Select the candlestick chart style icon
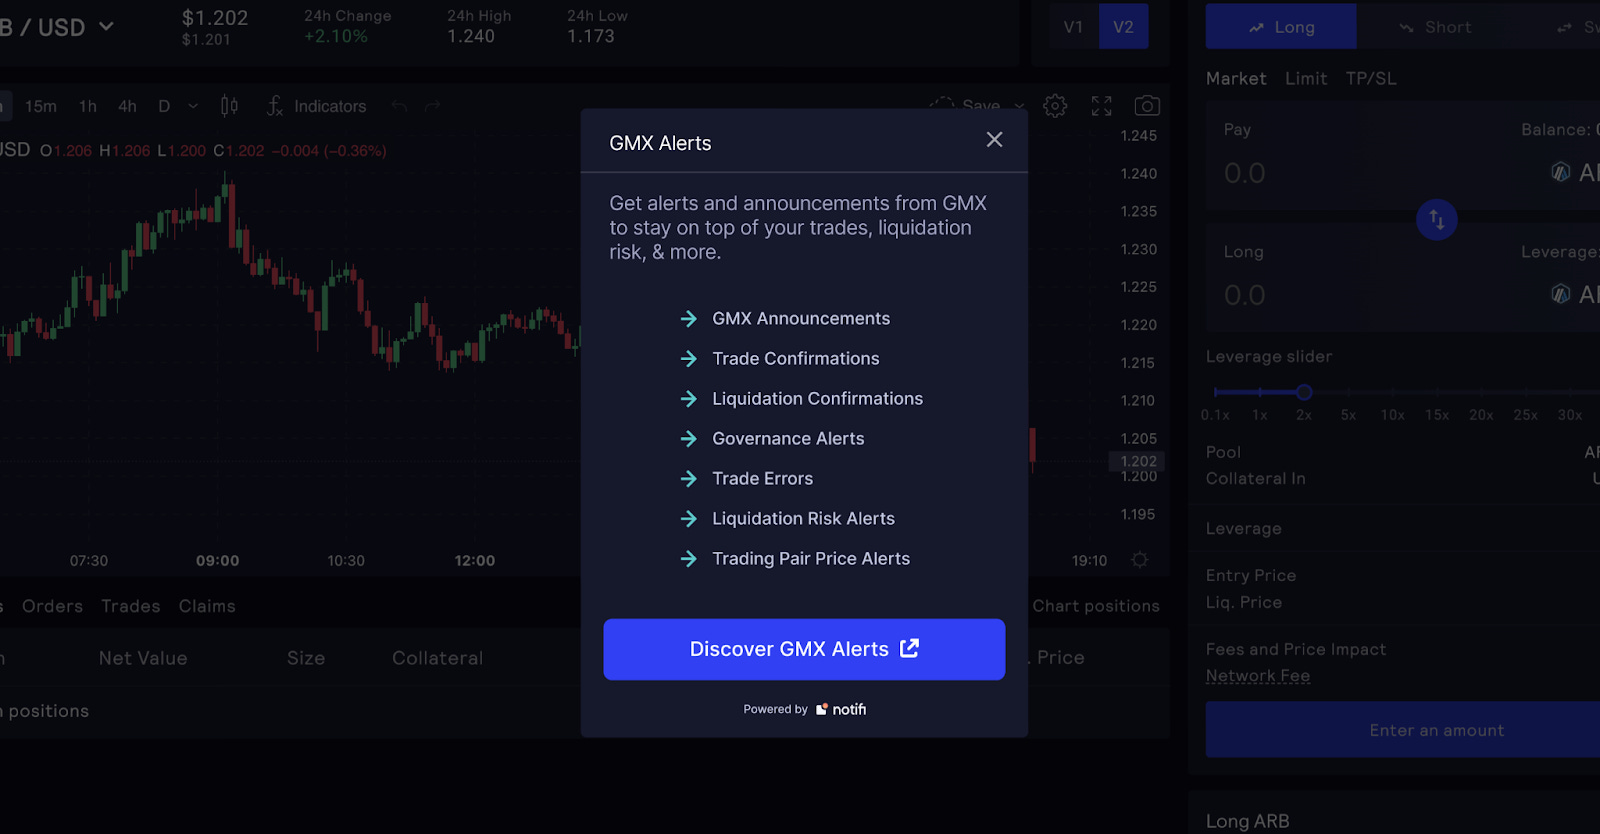This screenshot has width=1600, height=834. 228,105
